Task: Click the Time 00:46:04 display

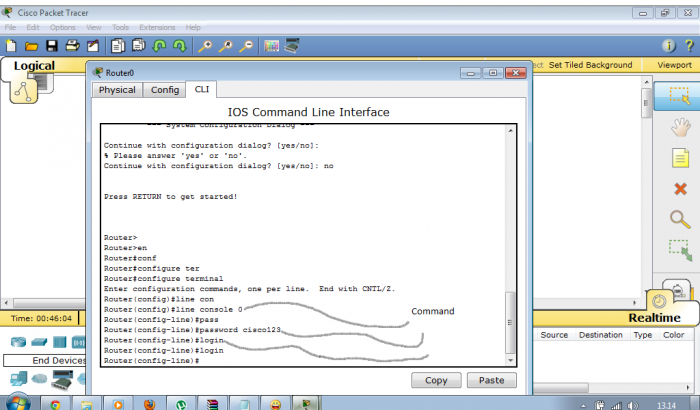Action: point(41,318)
